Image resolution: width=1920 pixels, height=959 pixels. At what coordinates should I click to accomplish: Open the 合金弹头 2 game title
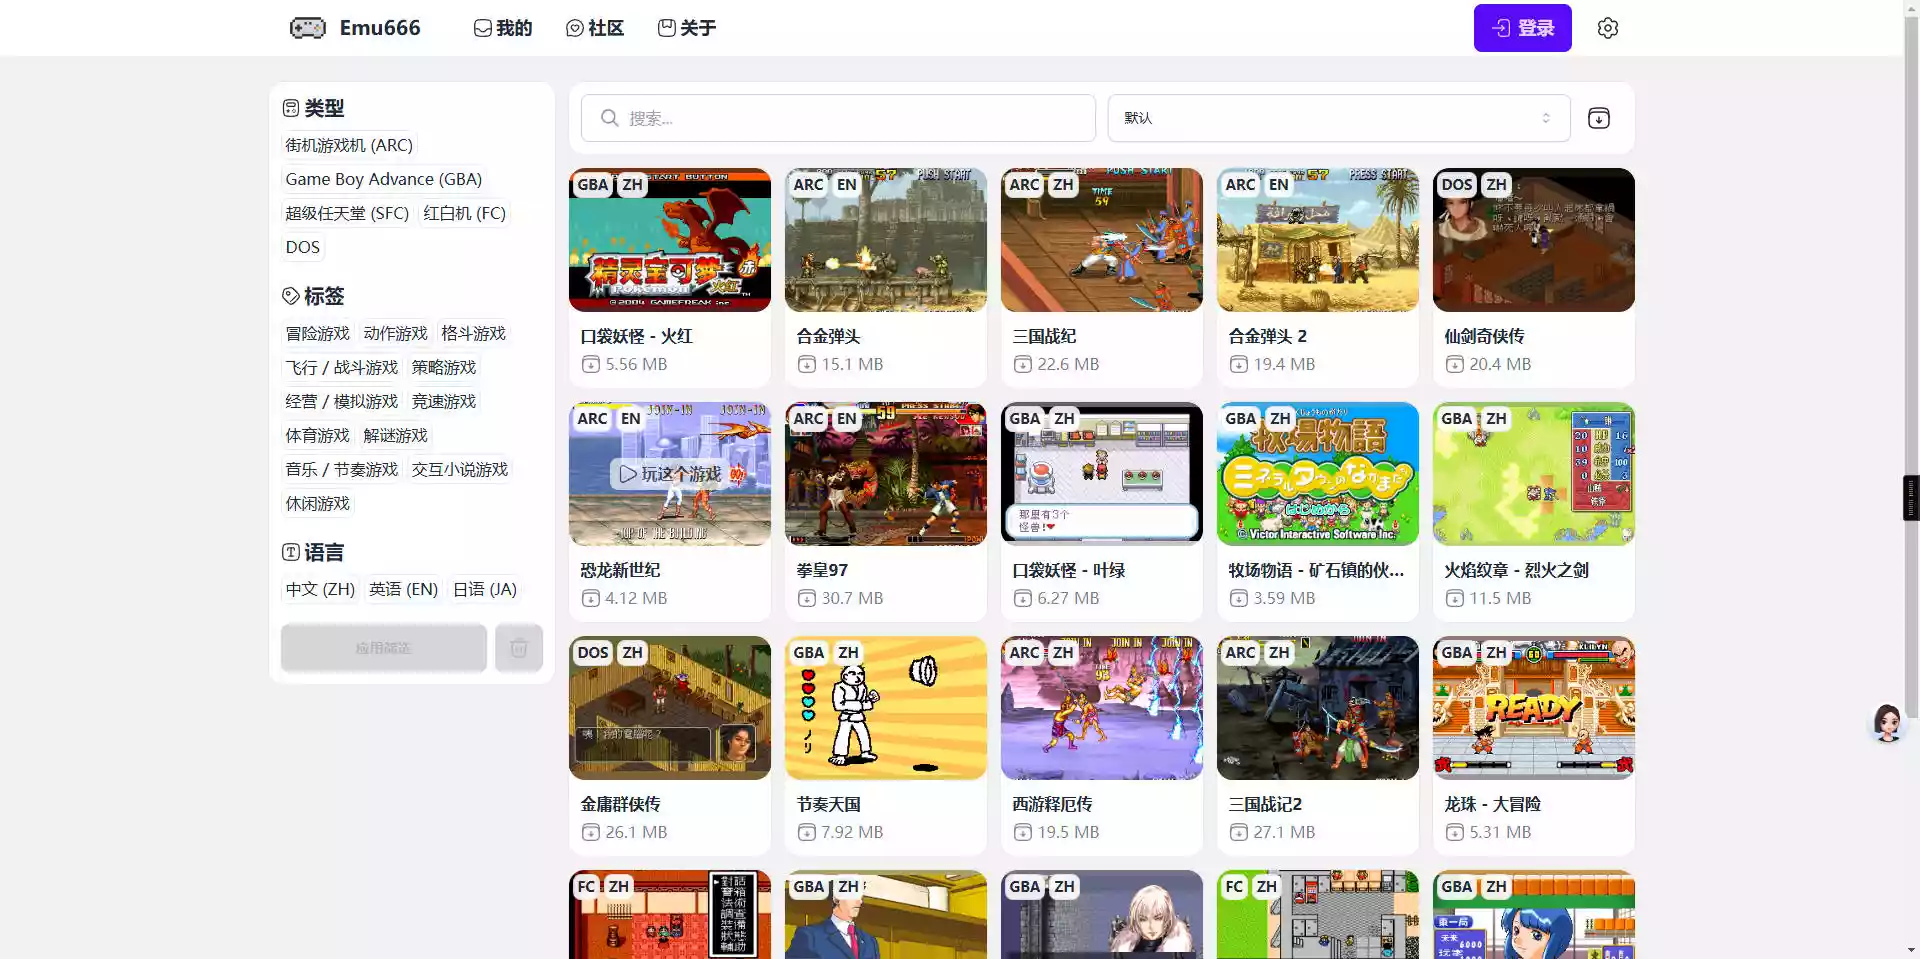[1268, 337]
